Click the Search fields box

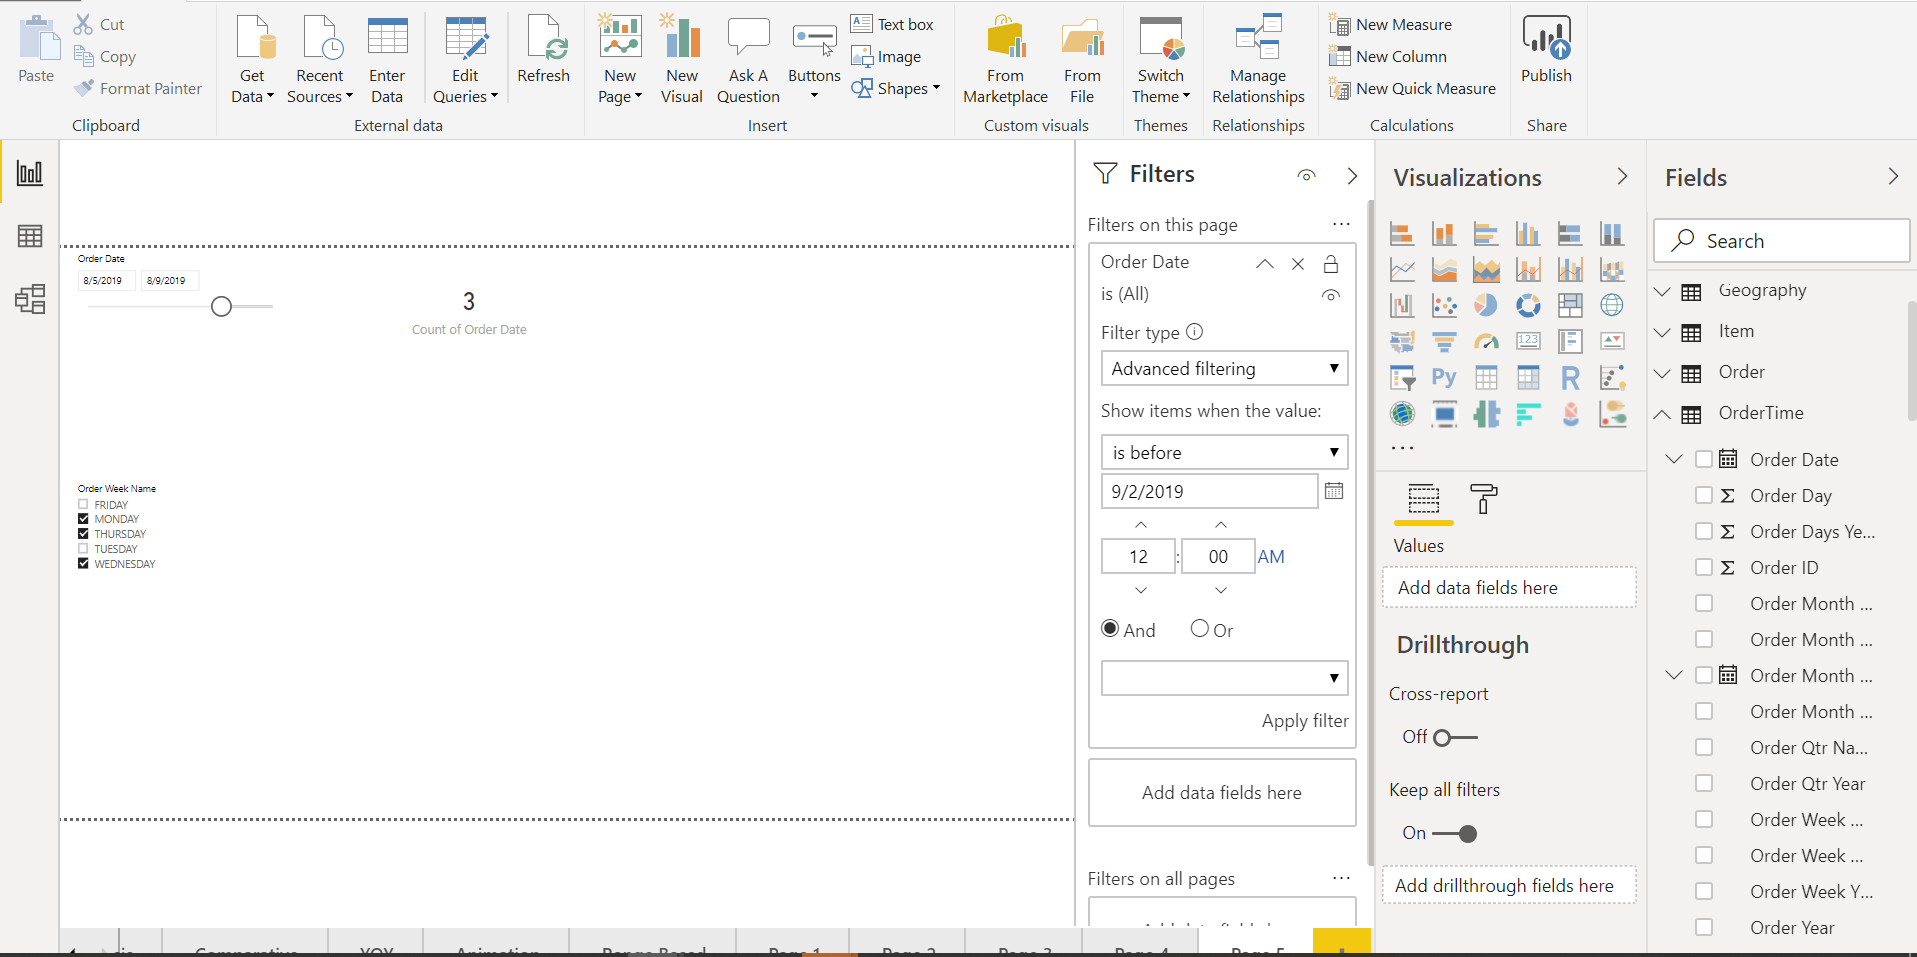(x=1781, y=241)
